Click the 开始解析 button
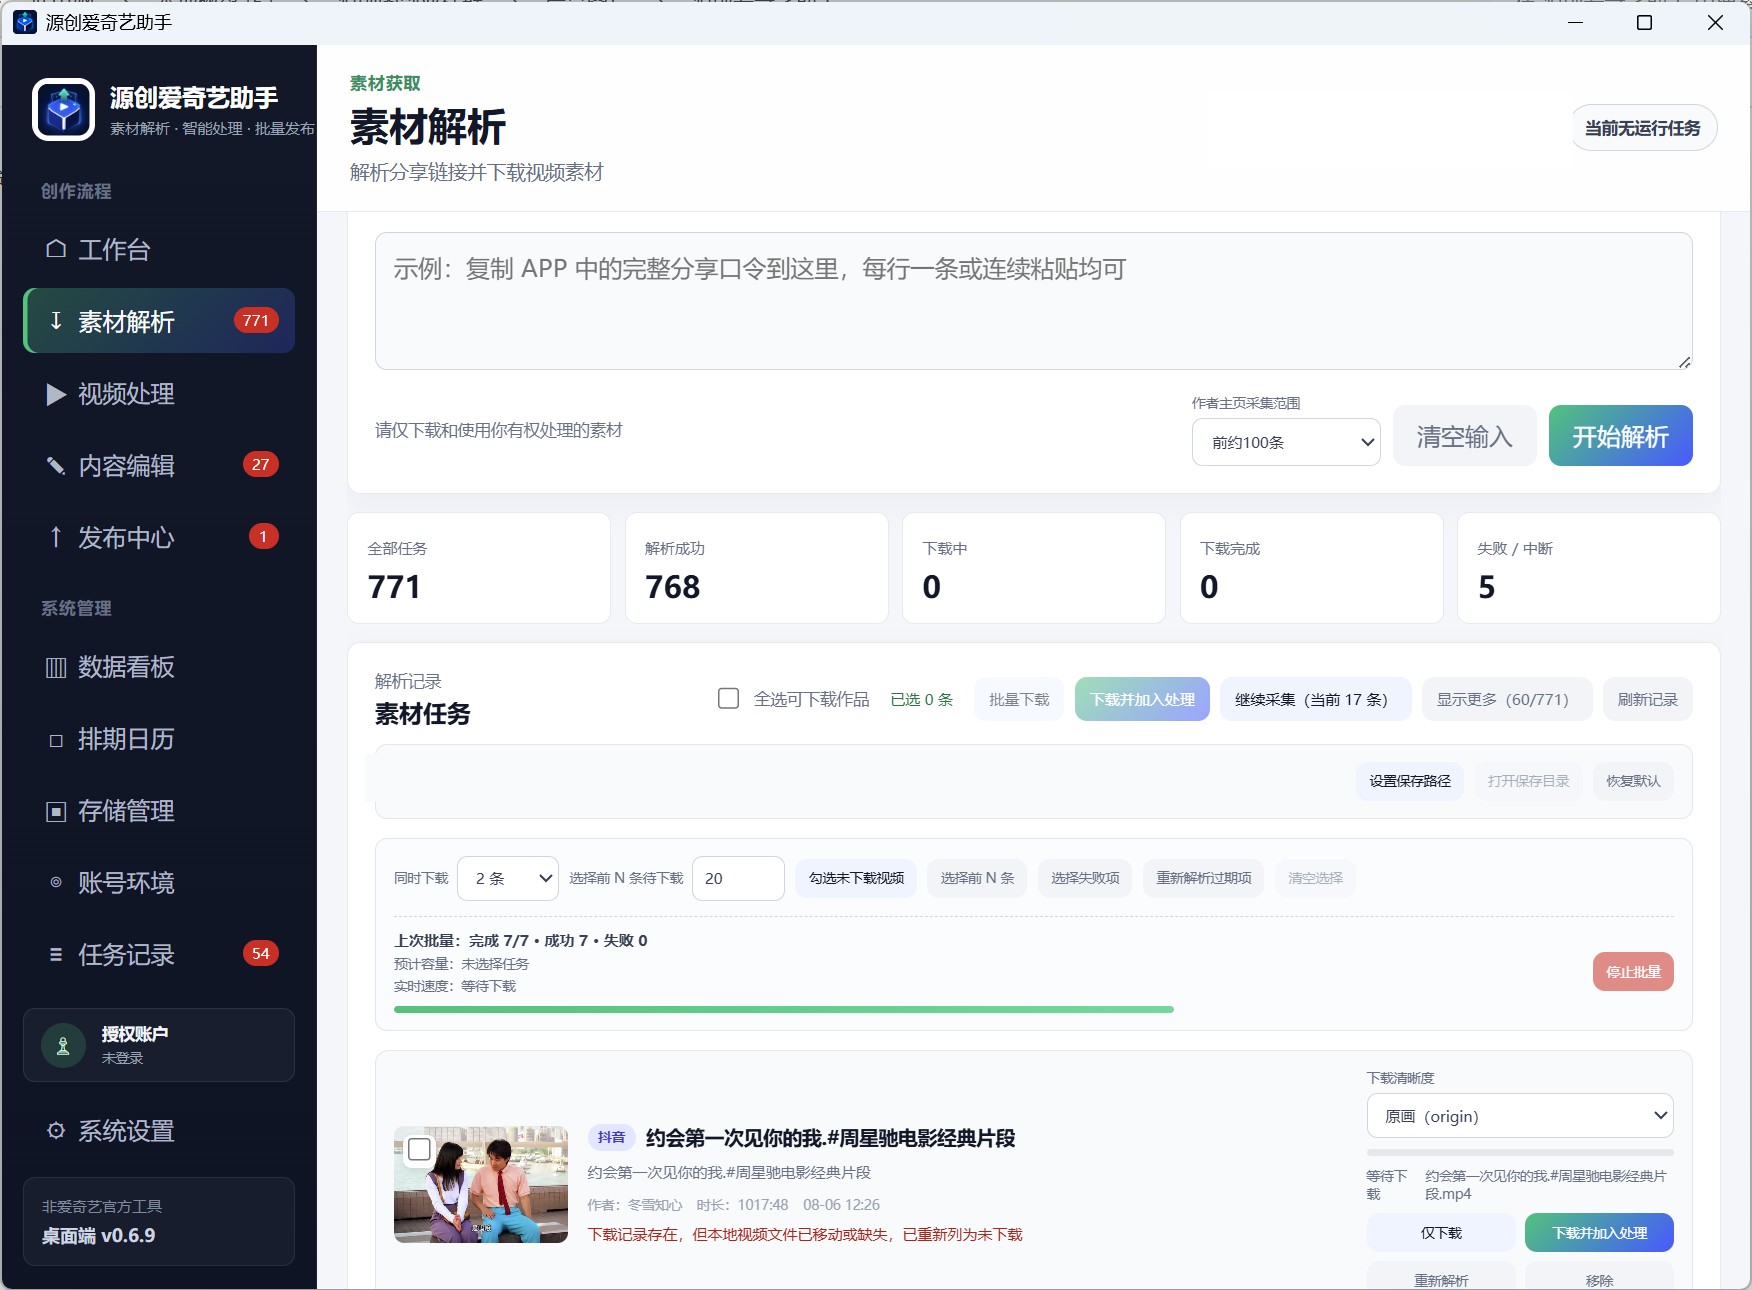The image size is (1752, 1290). 1620,436
